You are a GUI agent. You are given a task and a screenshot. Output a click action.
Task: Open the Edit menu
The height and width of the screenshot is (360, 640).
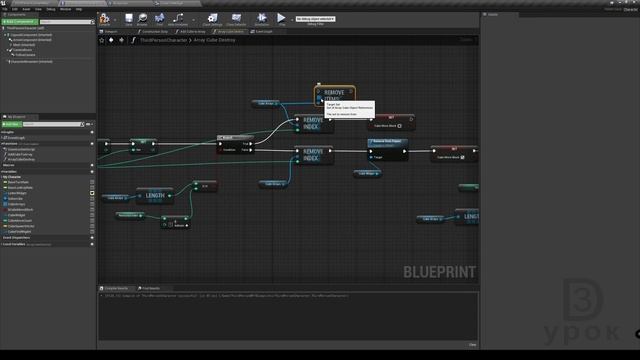pos(15,9)
